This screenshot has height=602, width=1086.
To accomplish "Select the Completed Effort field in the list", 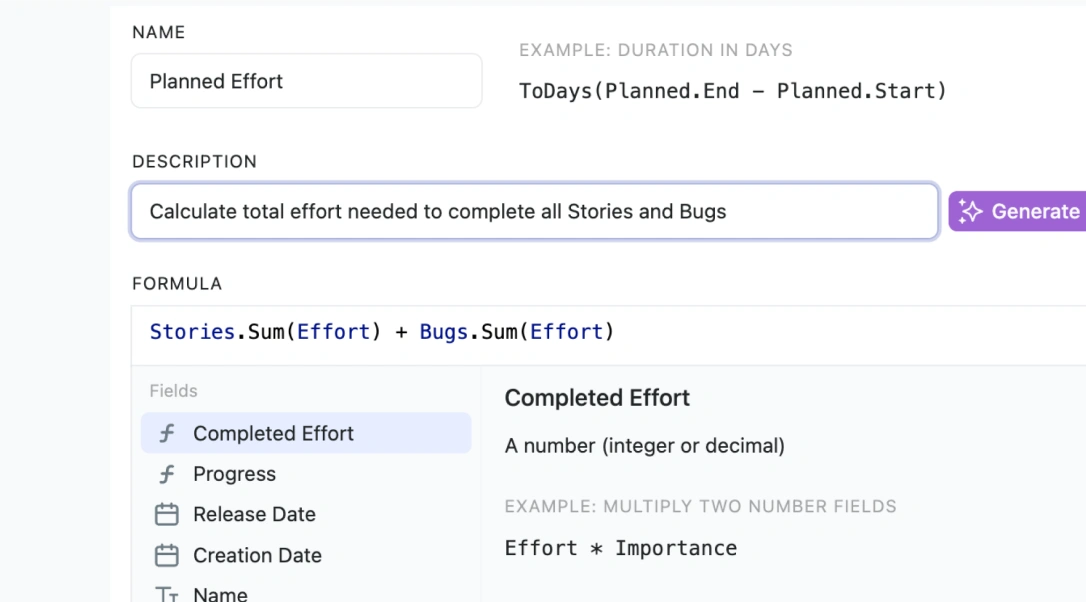I will [273, 433].
